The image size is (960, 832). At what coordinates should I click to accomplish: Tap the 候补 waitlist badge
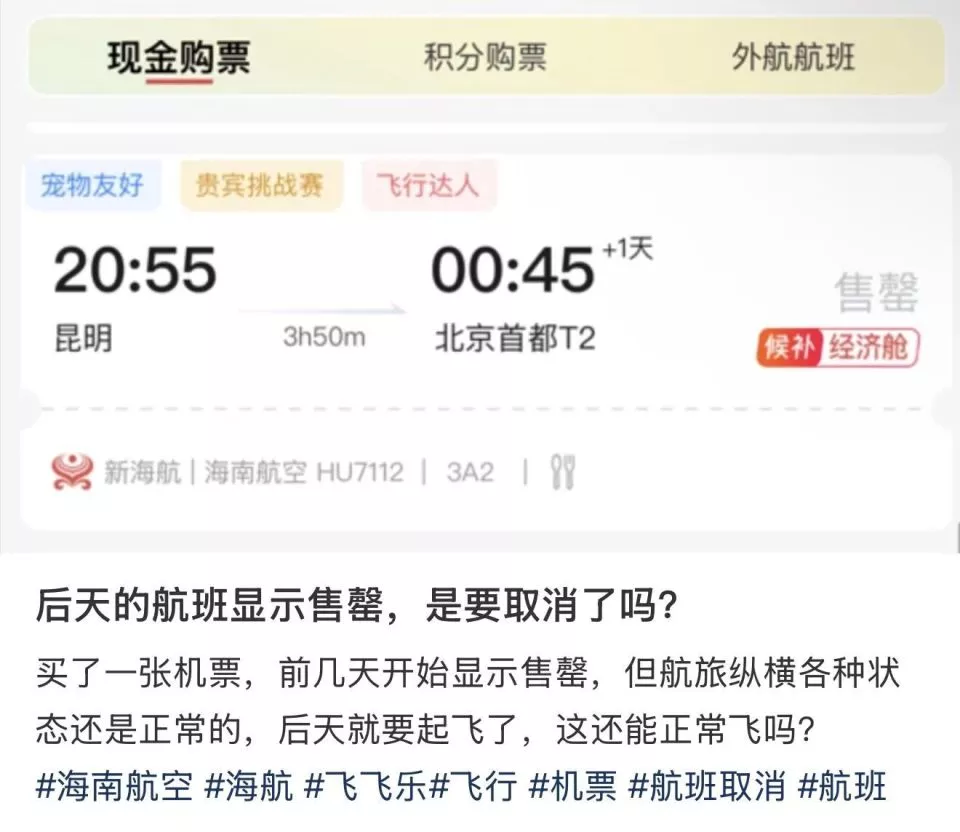click(788, 348)
